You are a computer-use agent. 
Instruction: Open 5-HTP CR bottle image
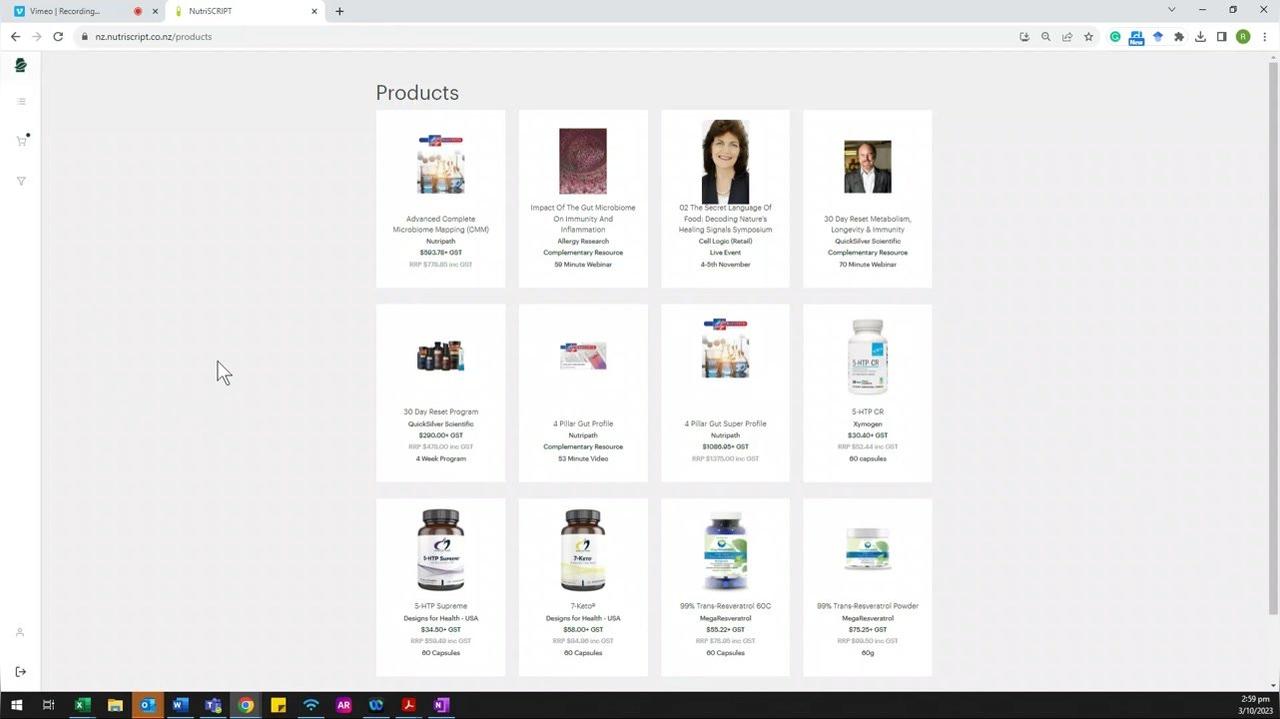(867, 357)
